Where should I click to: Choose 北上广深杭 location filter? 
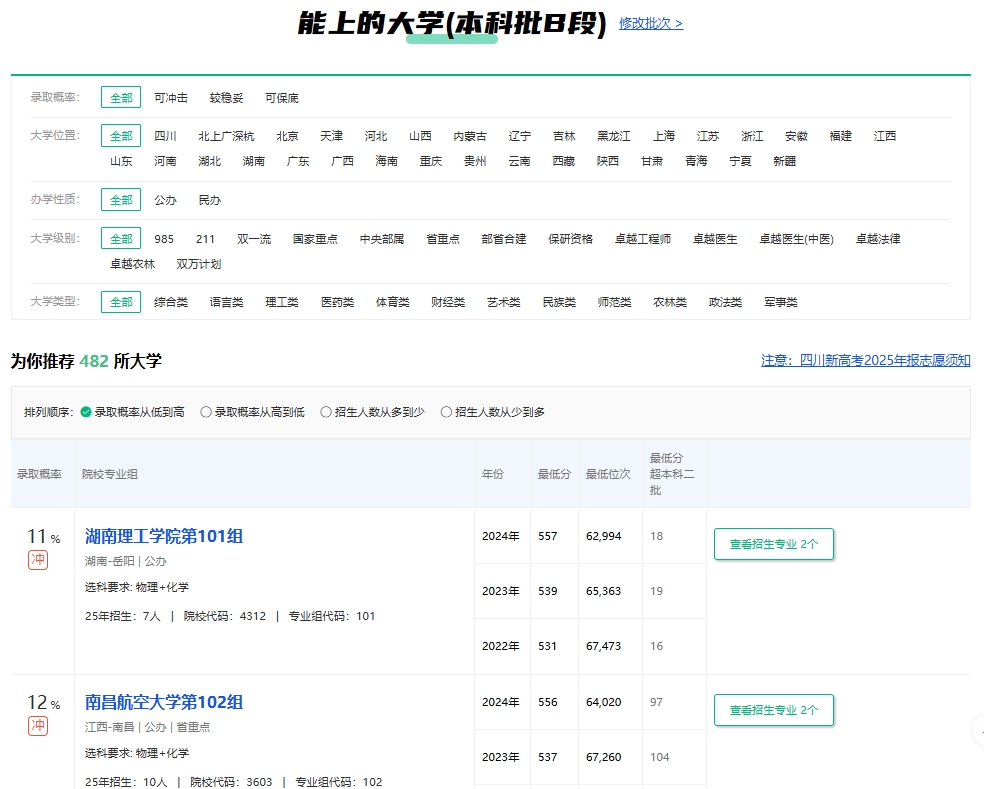coord(226,136)
